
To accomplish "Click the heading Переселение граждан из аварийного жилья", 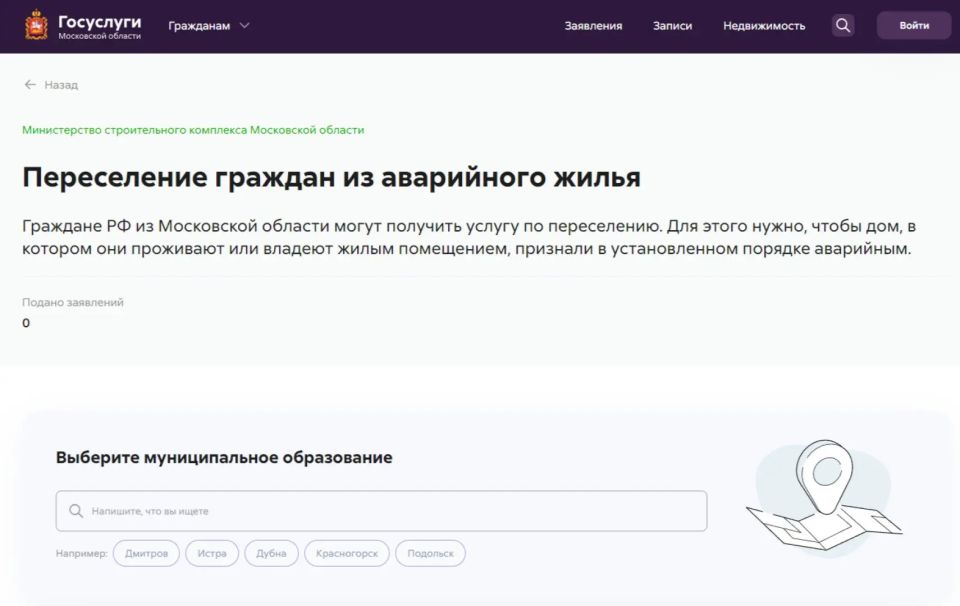I will tap(331, 178).
